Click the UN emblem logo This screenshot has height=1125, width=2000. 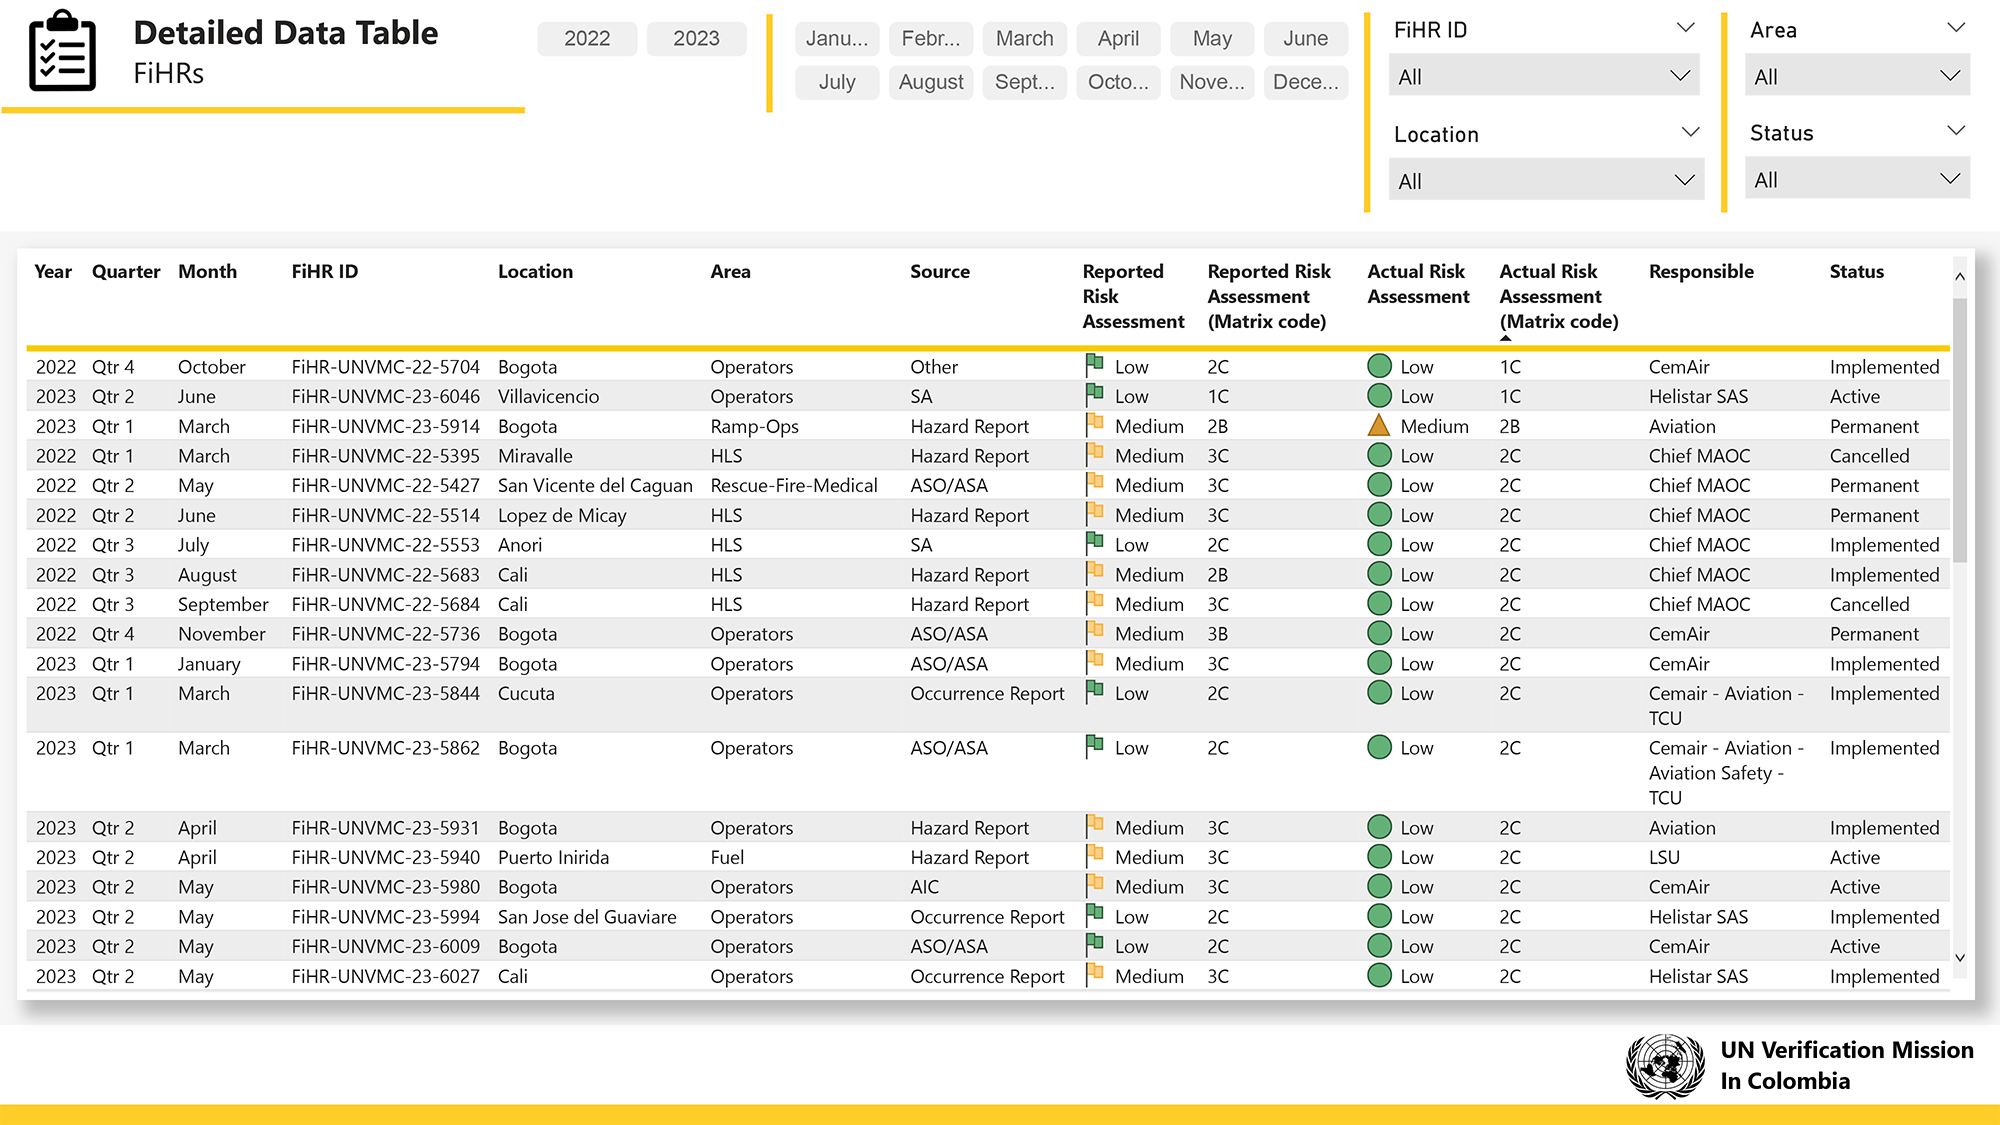tap(1665, 1066)
